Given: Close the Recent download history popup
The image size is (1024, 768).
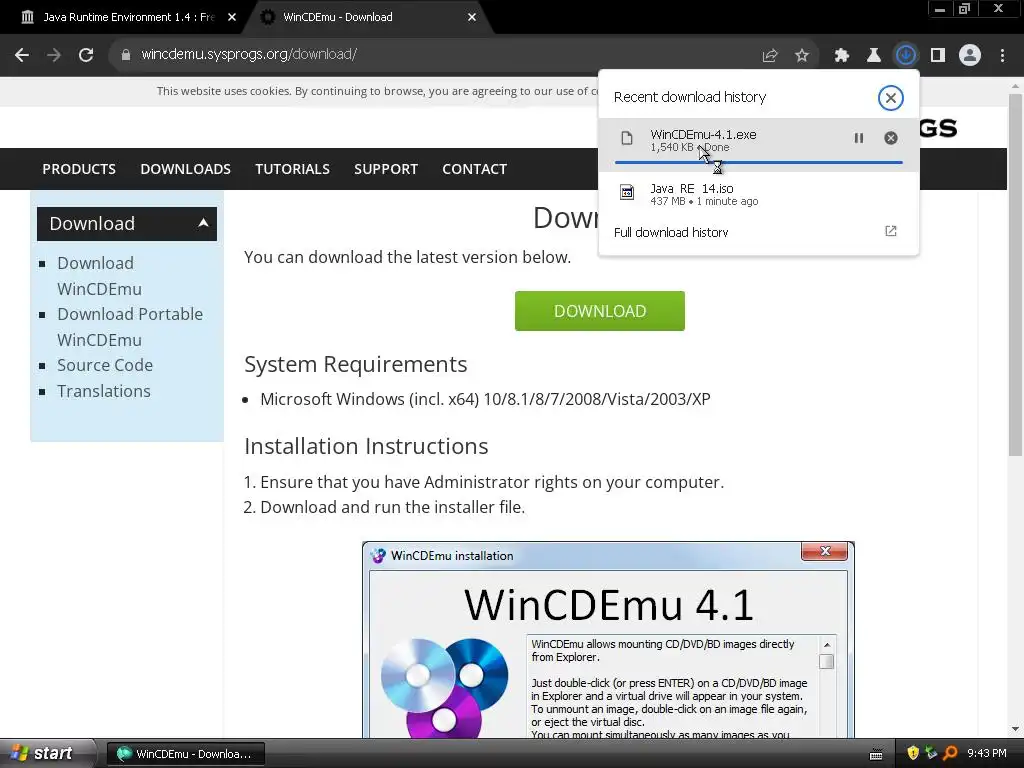Looking at the screenshot, I should [x=890, y=98].
